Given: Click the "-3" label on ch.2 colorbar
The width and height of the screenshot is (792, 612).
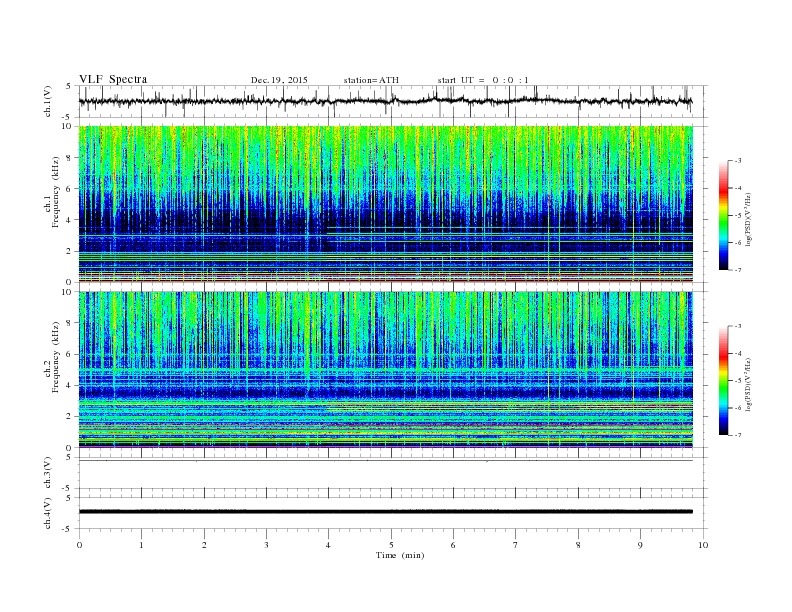Looking at the screenshot, I should tap(738, 326).
